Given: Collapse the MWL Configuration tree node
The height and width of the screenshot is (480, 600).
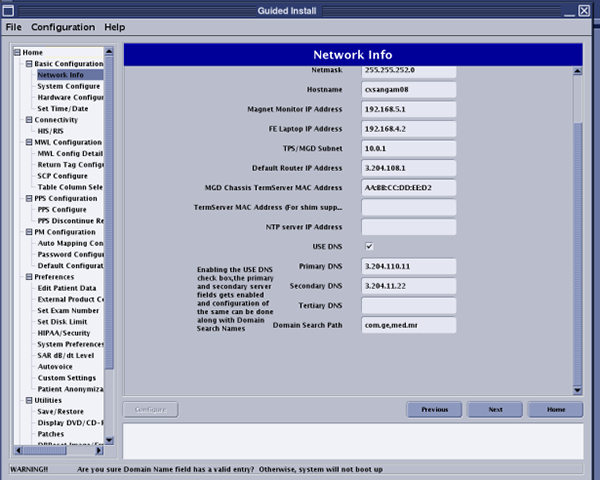Looking at the screenshot, I should coord(16,143).
